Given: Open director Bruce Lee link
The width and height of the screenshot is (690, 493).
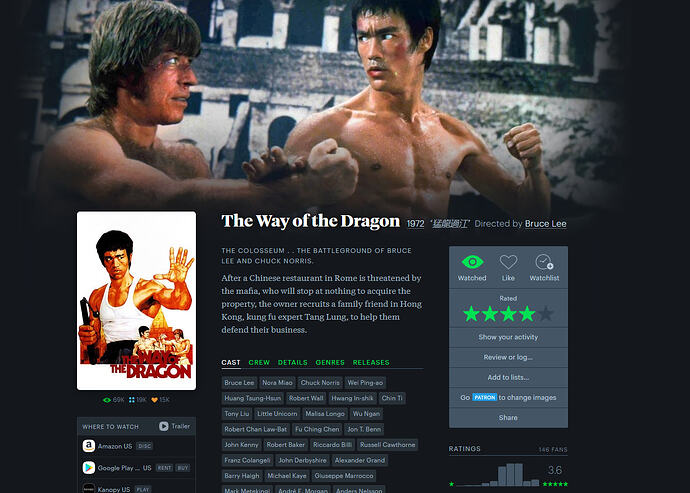Looking at the screenshot, I should [x=545, y=224].
